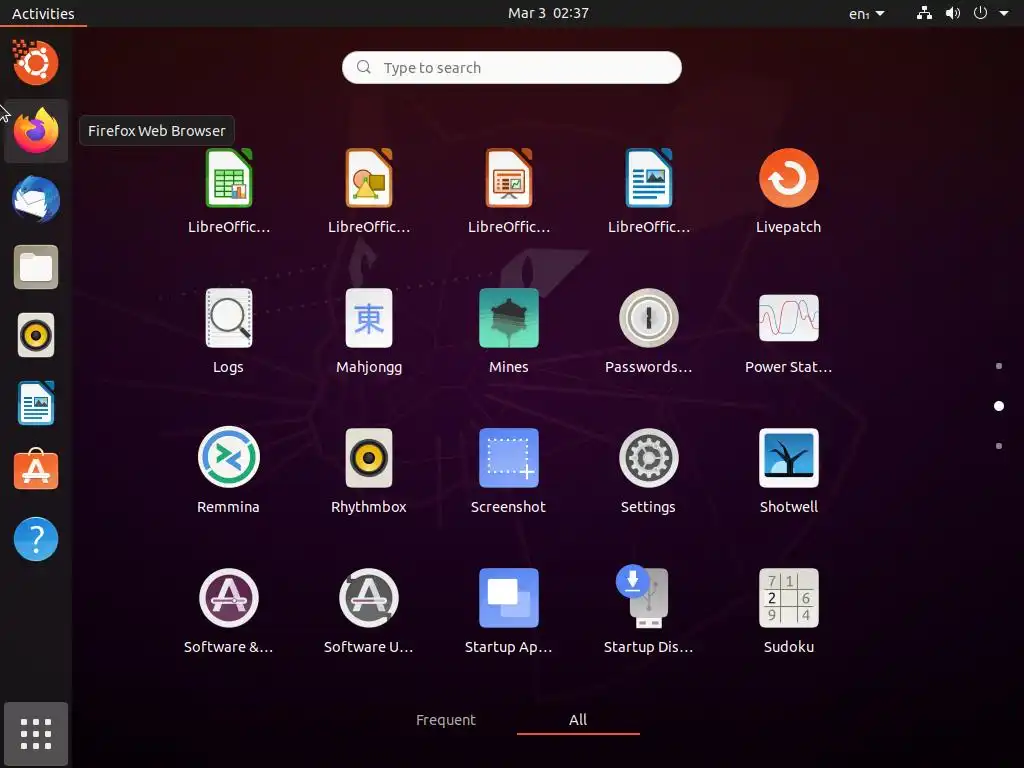This screenshot has width=1024, height=768.
Task: Switch to the Frequent tab
Action: [446, 720]
